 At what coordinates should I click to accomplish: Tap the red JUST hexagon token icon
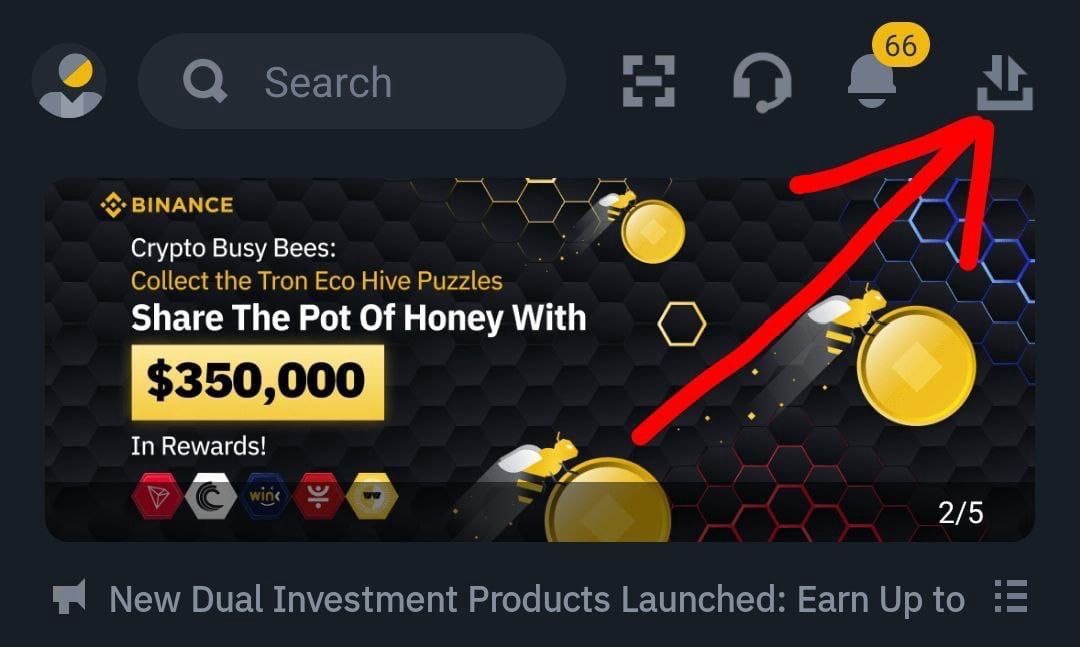[318, 495]
